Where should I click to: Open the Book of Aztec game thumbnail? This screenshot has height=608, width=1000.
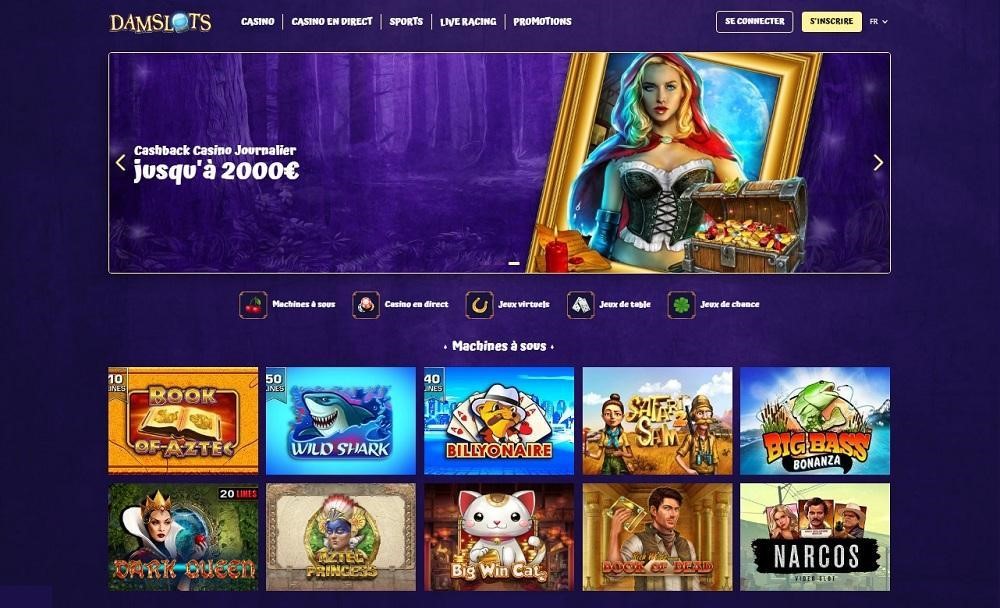183,420
